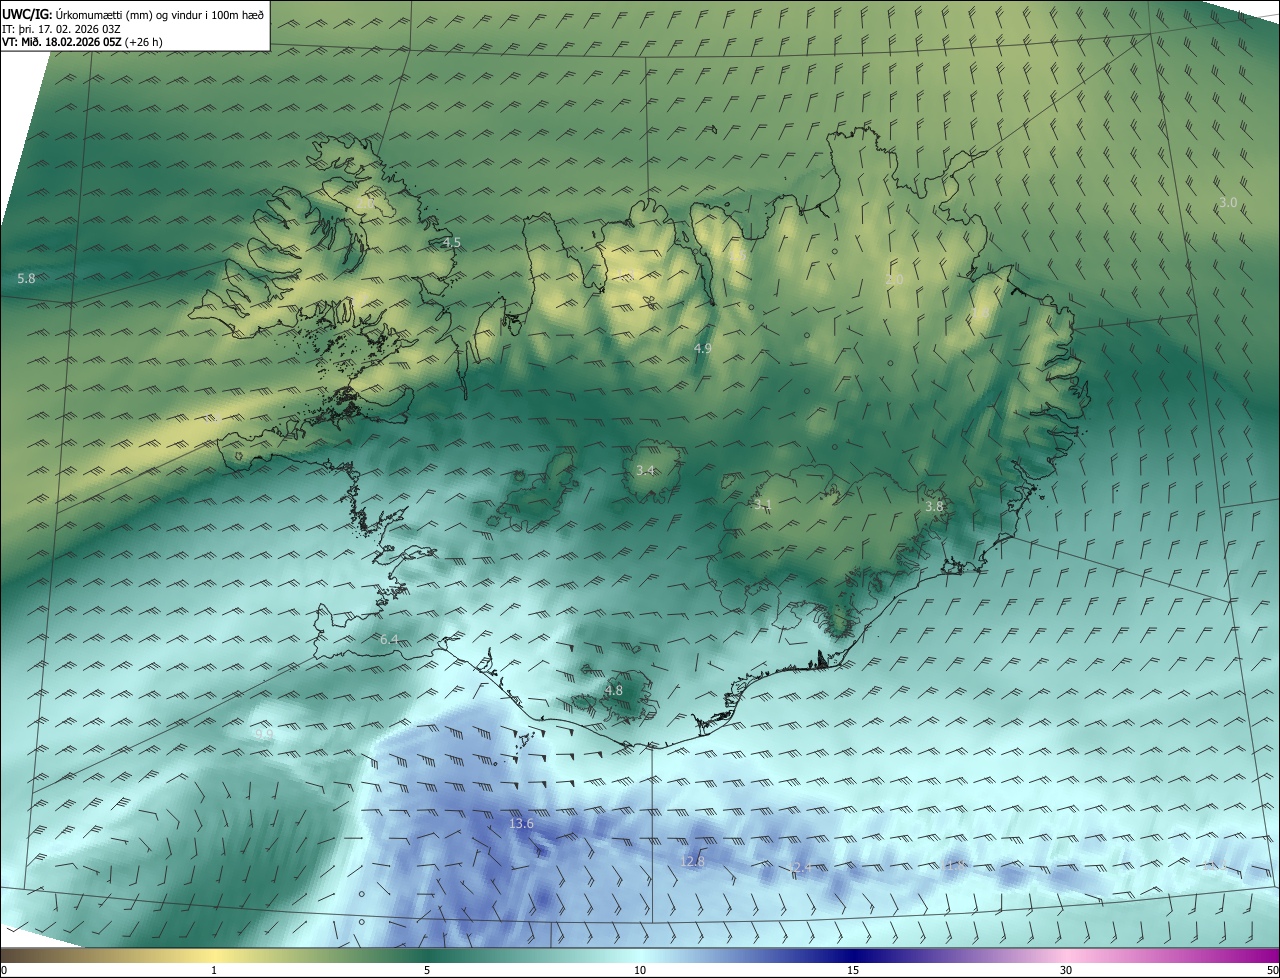This screenshot has height=978, width=1280.
Task: Click the '0' tick label on the color scale
Action: coord(4,970)
